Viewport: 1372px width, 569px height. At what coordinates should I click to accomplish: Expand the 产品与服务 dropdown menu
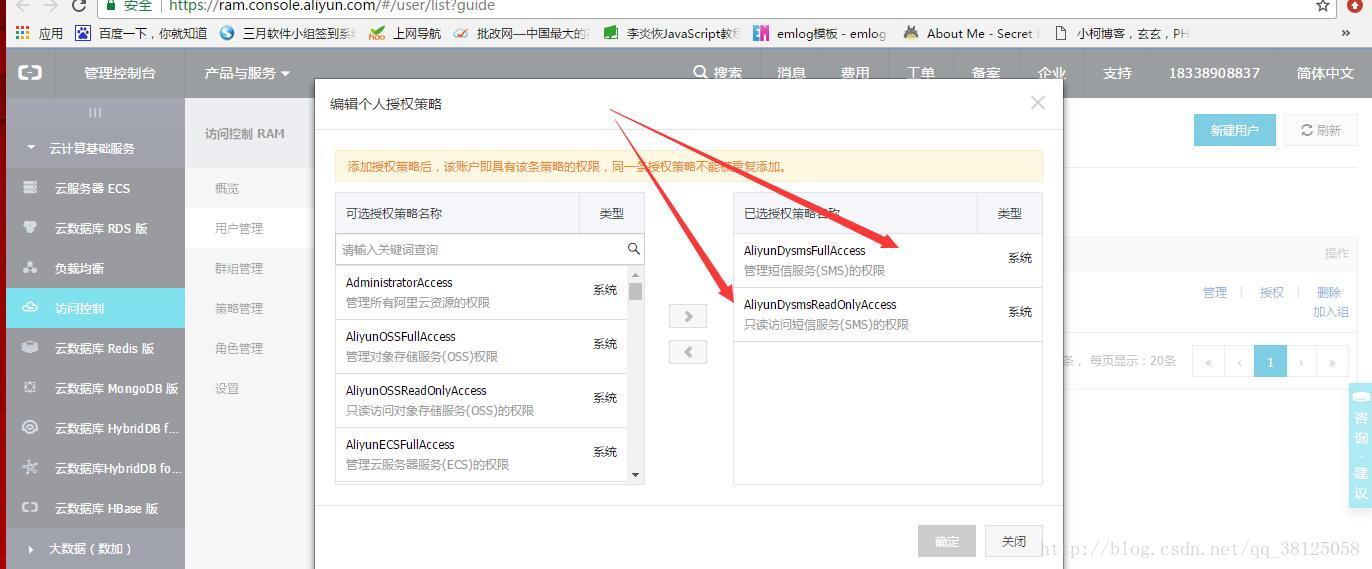click(246, 73)
